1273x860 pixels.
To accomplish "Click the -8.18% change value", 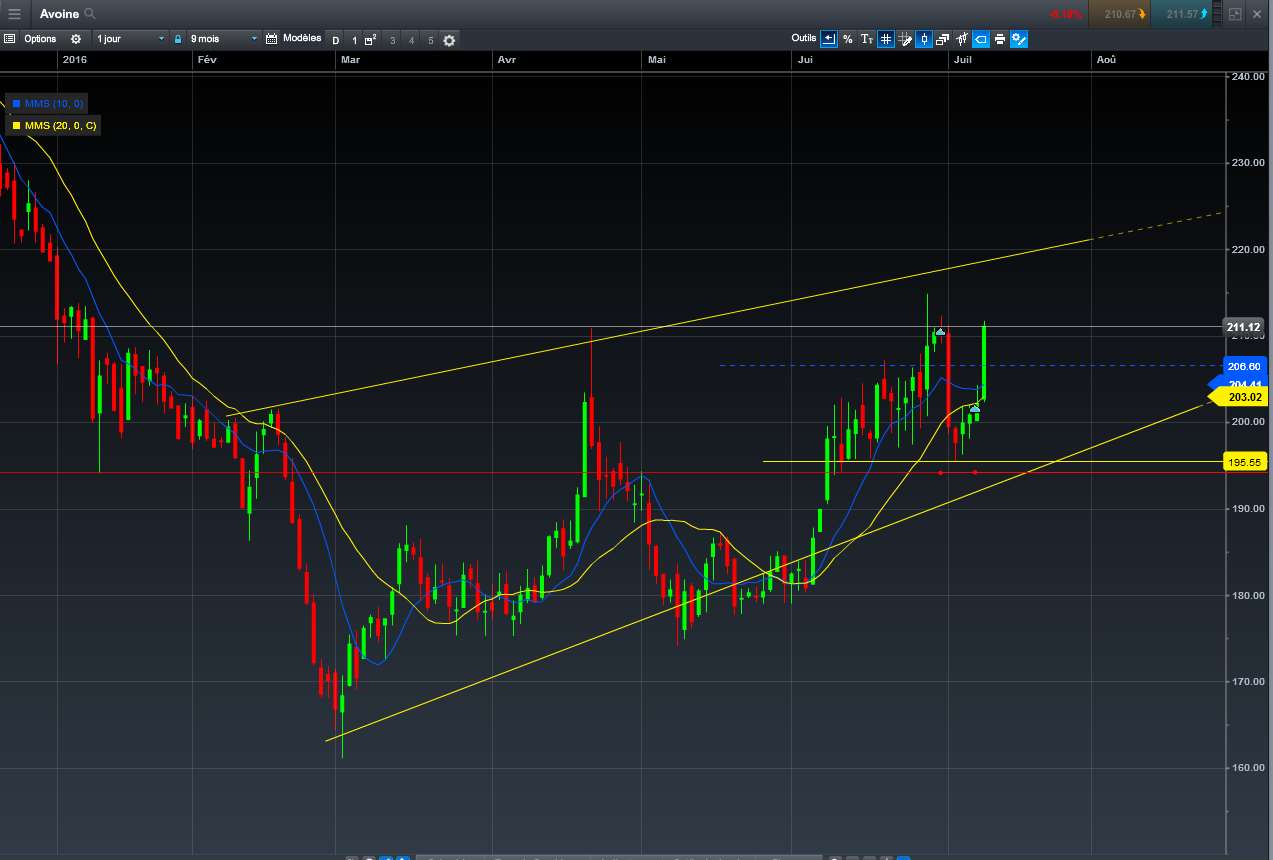I will coord(1065,14).
